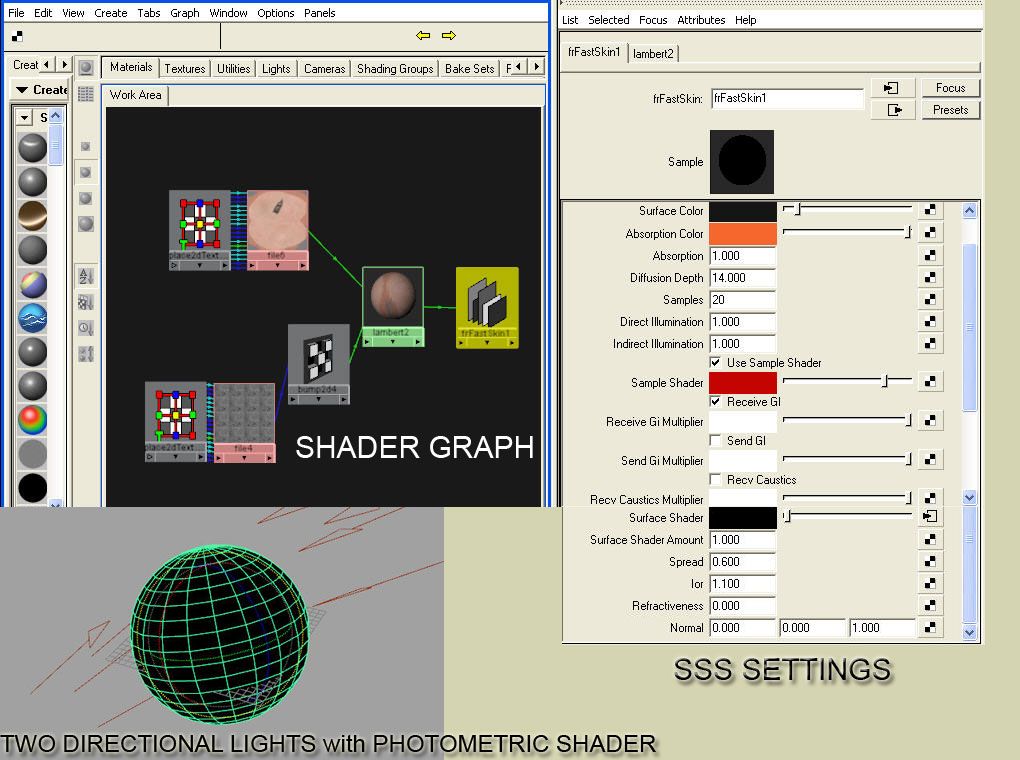This screenshot has height=760, width=1020.
Task: Click map button for Diffusion Depth
Action: [930, 277]
